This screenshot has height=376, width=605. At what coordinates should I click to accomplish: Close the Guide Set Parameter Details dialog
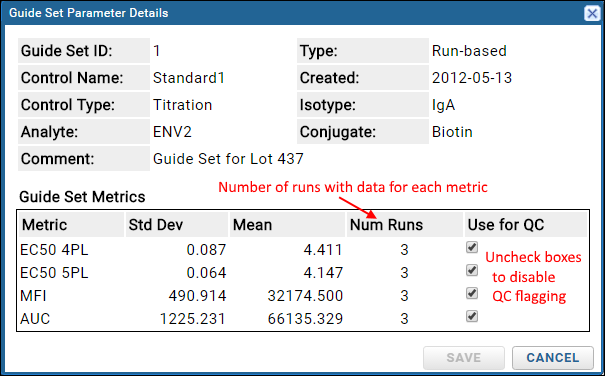(x=592, y=14)
